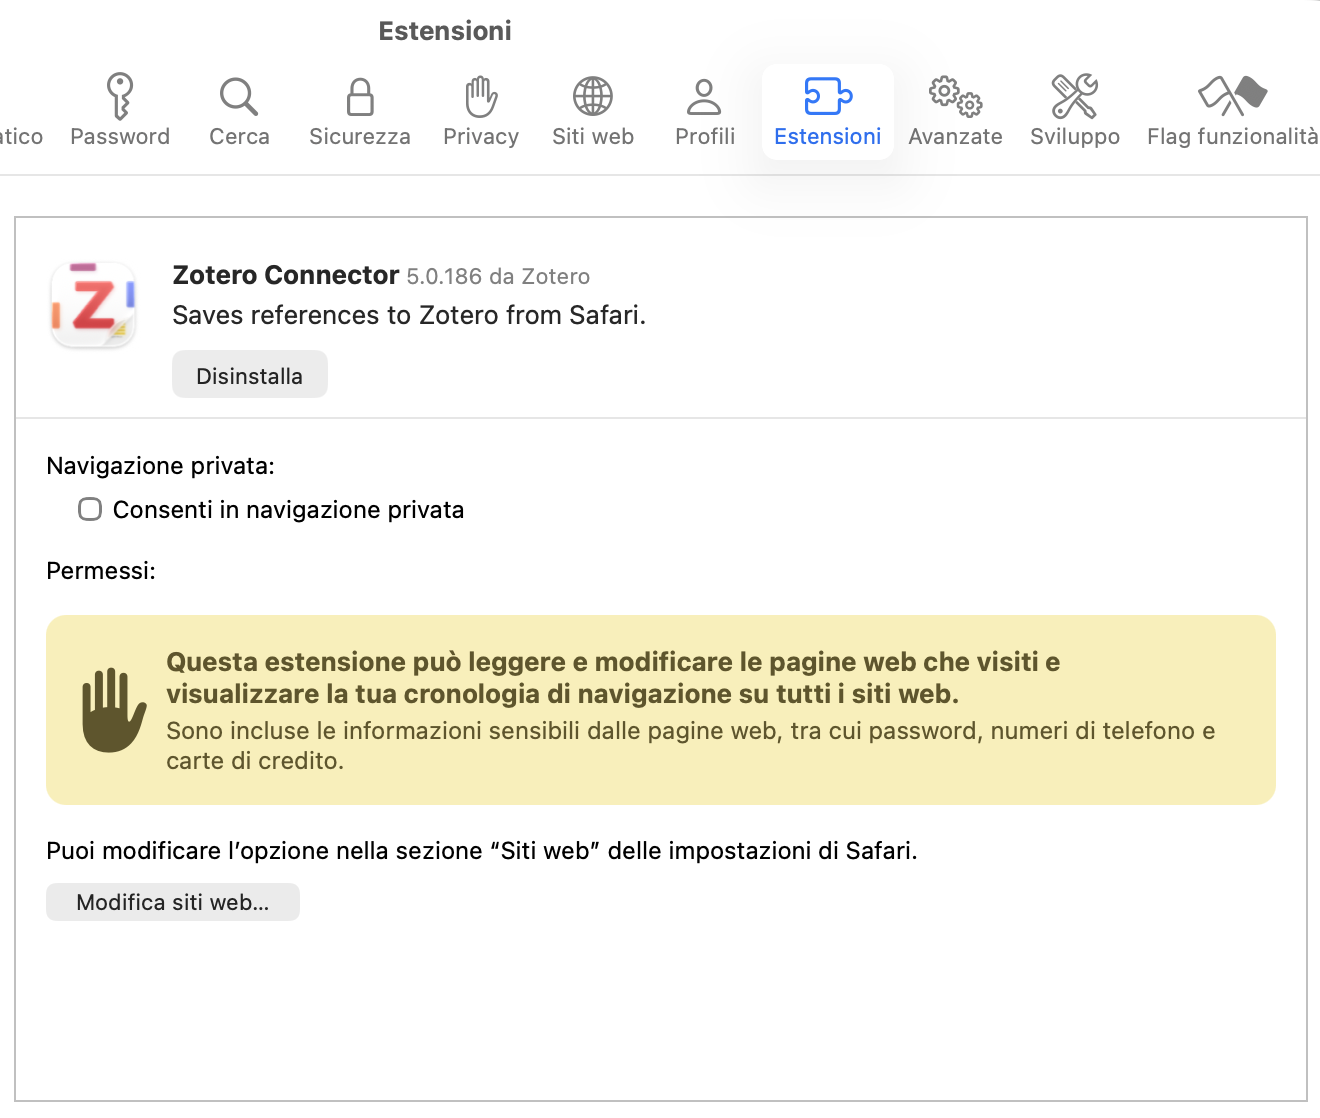Click the Sono incluse le informazioni sensibili text
Screen dimensions: 1320x1118
coord(691,746)
